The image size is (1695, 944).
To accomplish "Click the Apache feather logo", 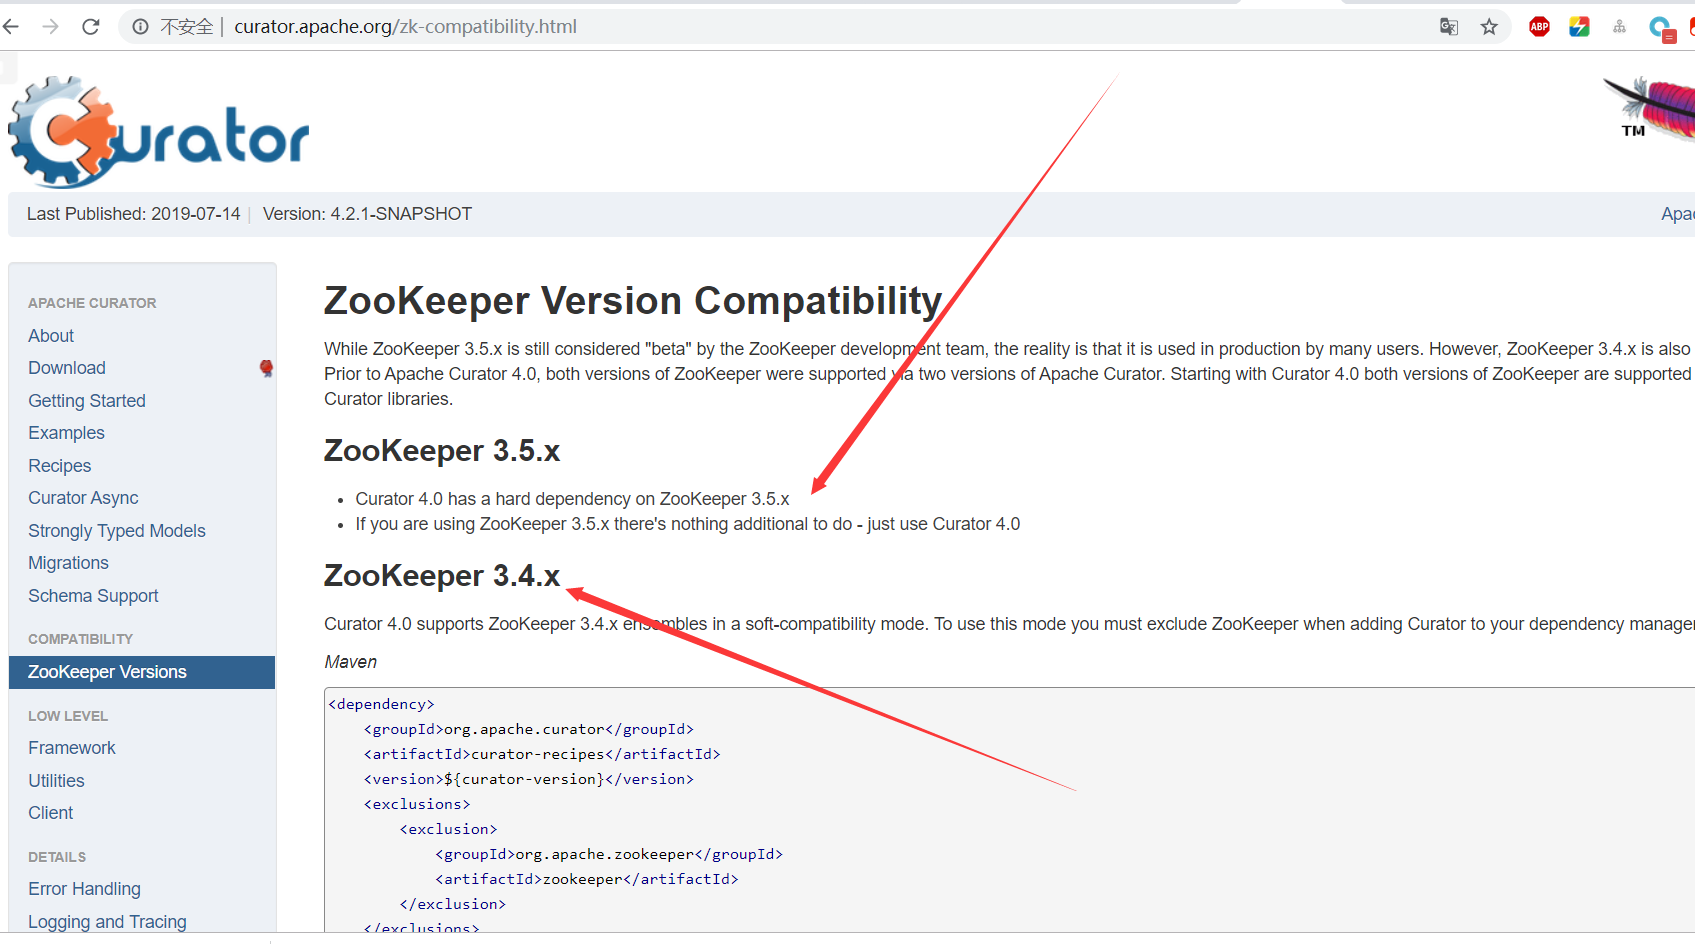I will pos(1650,108).
